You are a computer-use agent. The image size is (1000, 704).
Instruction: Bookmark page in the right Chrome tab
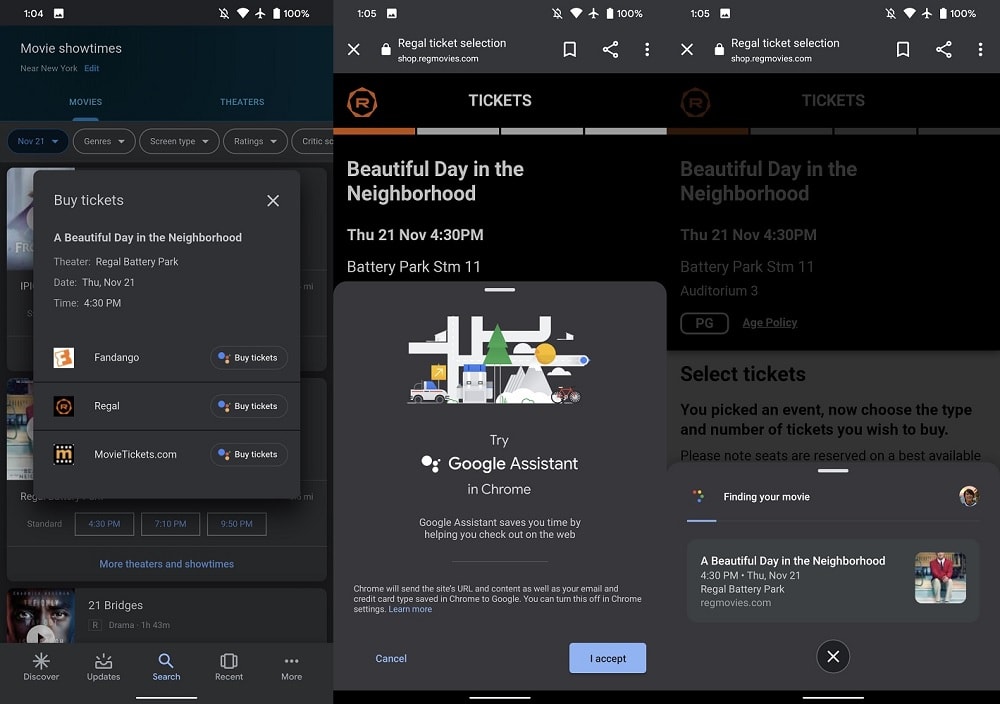[x=903, y=50]
